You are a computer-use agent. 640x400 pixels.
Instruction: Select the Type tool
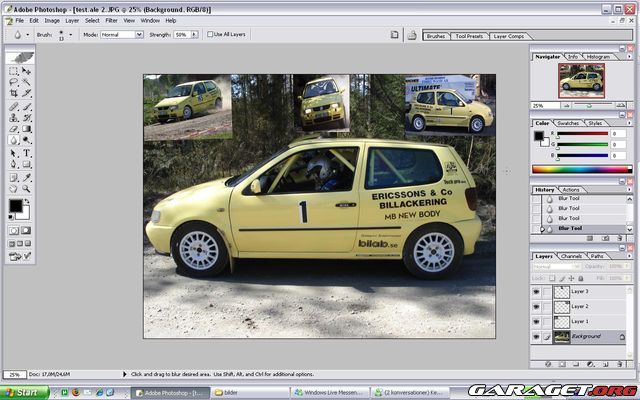pos(27,153)
